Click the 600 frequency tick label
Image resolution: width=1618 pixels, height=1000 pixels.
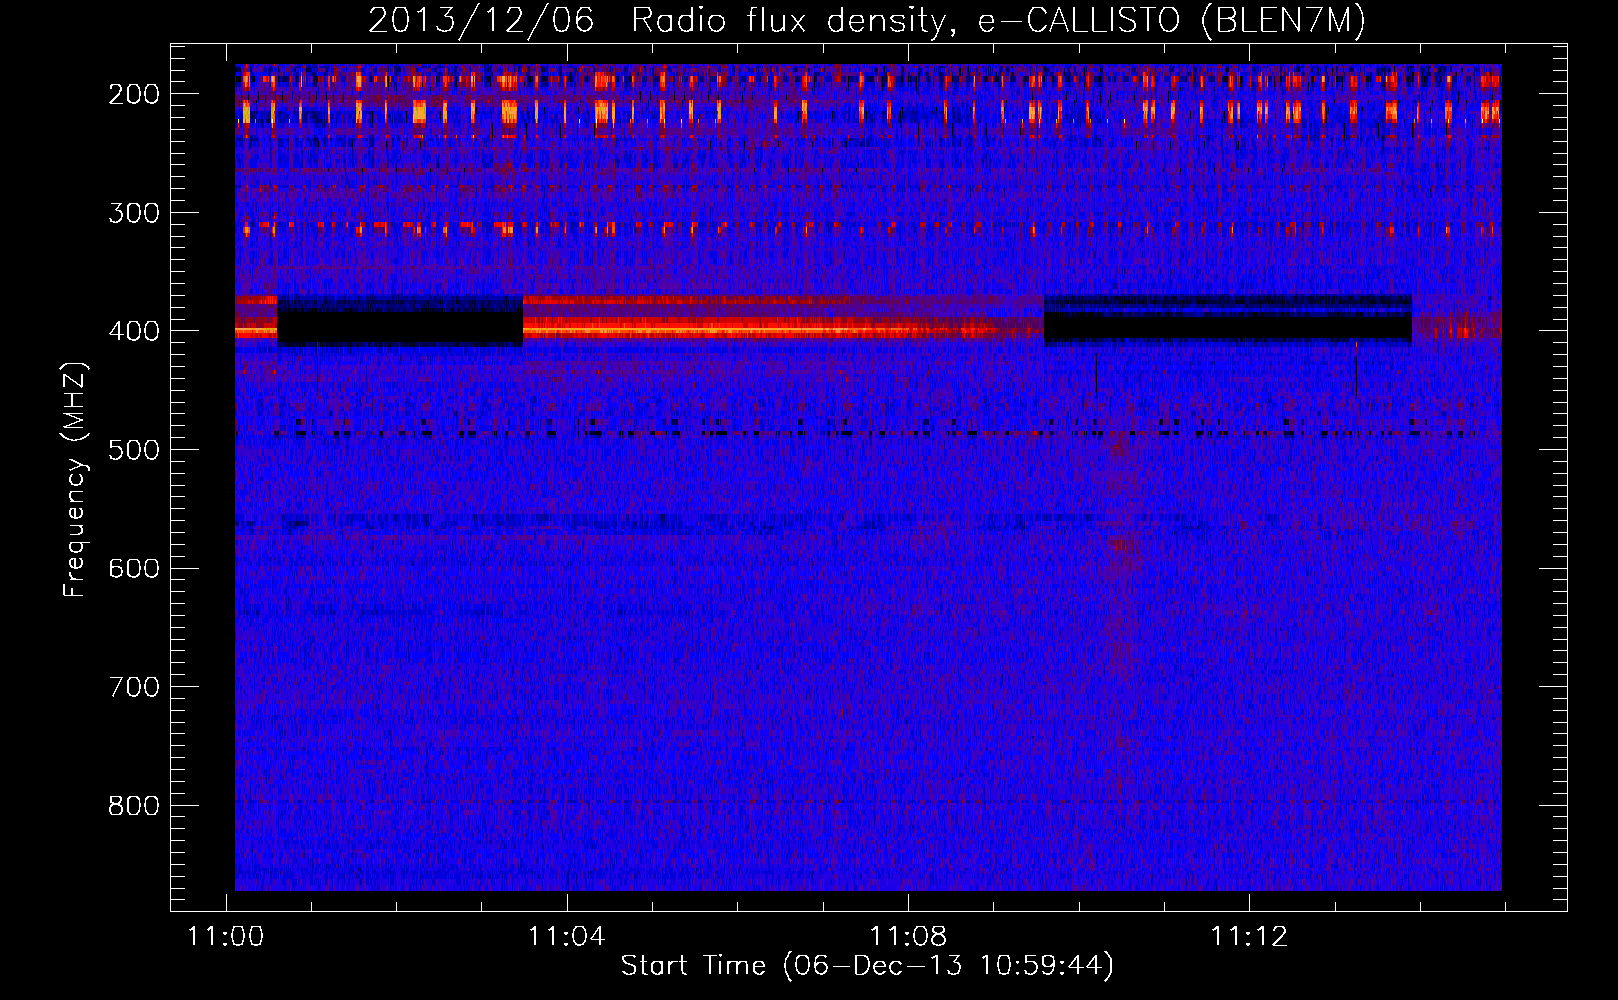133,569
